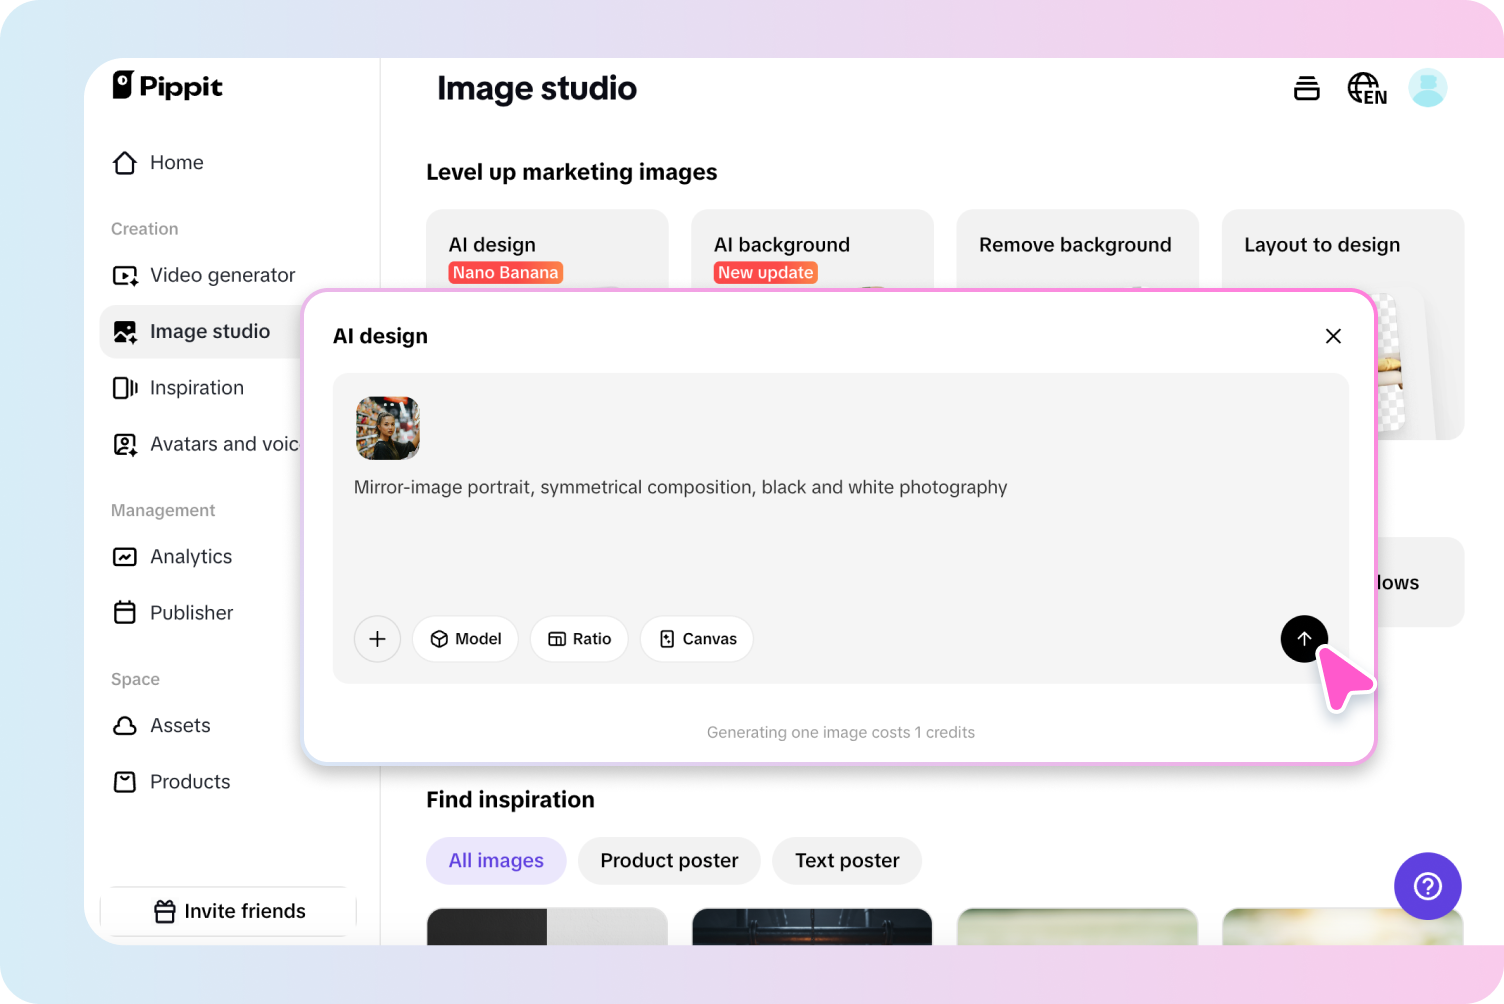Submit the prompt with the arrow button
1504x1004 pixels.
point(1304,638)
